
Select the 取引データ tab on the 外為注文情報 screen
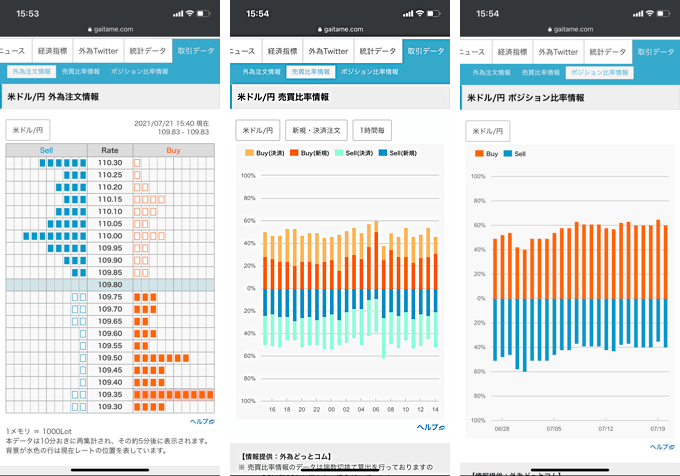coord(196,51)
